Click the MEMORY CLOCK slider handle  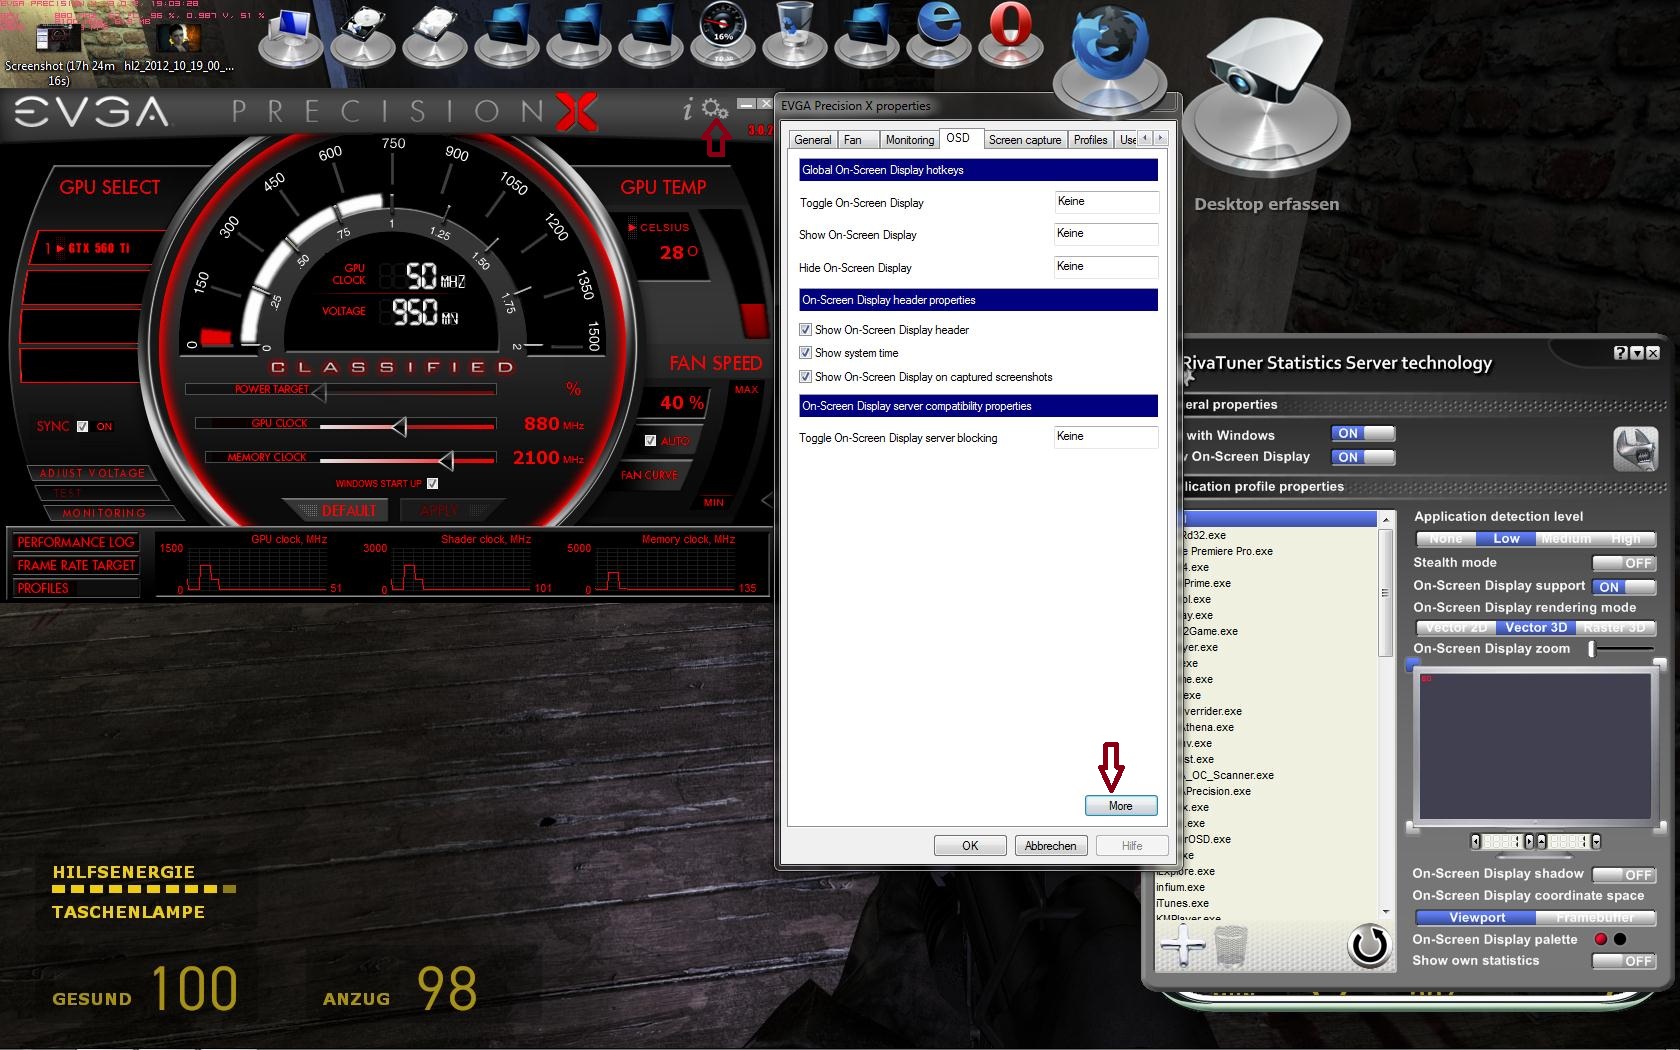click(x=446, y=460)
